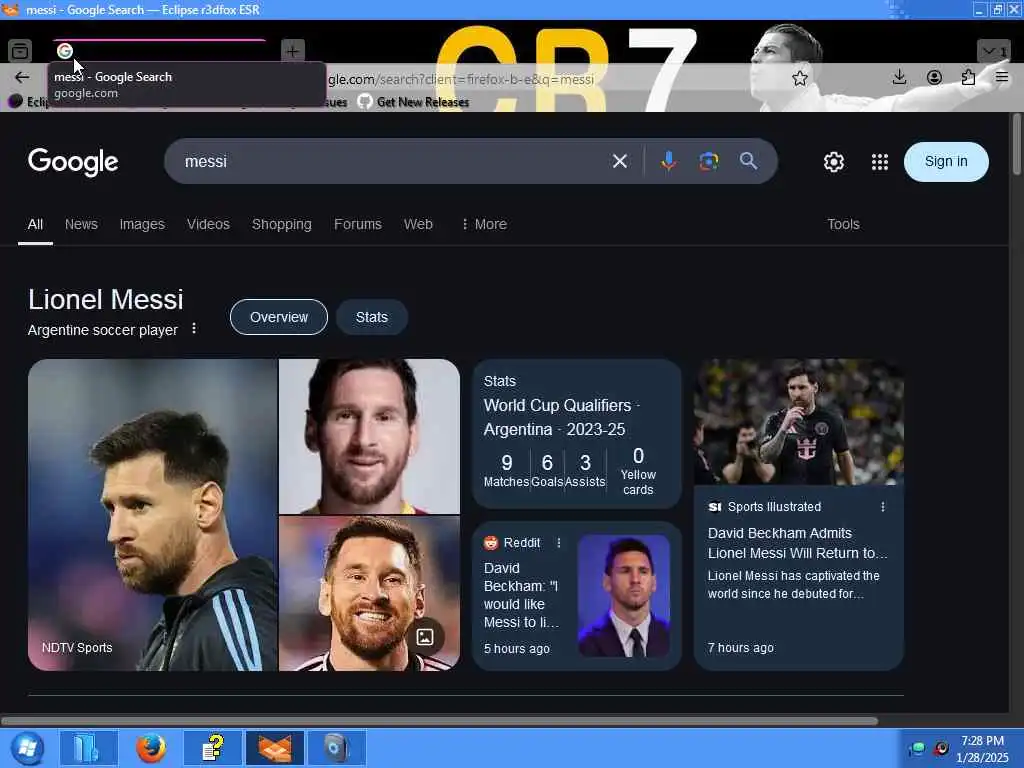Launch Firefox from the taskbar

[x=151, y=748]
